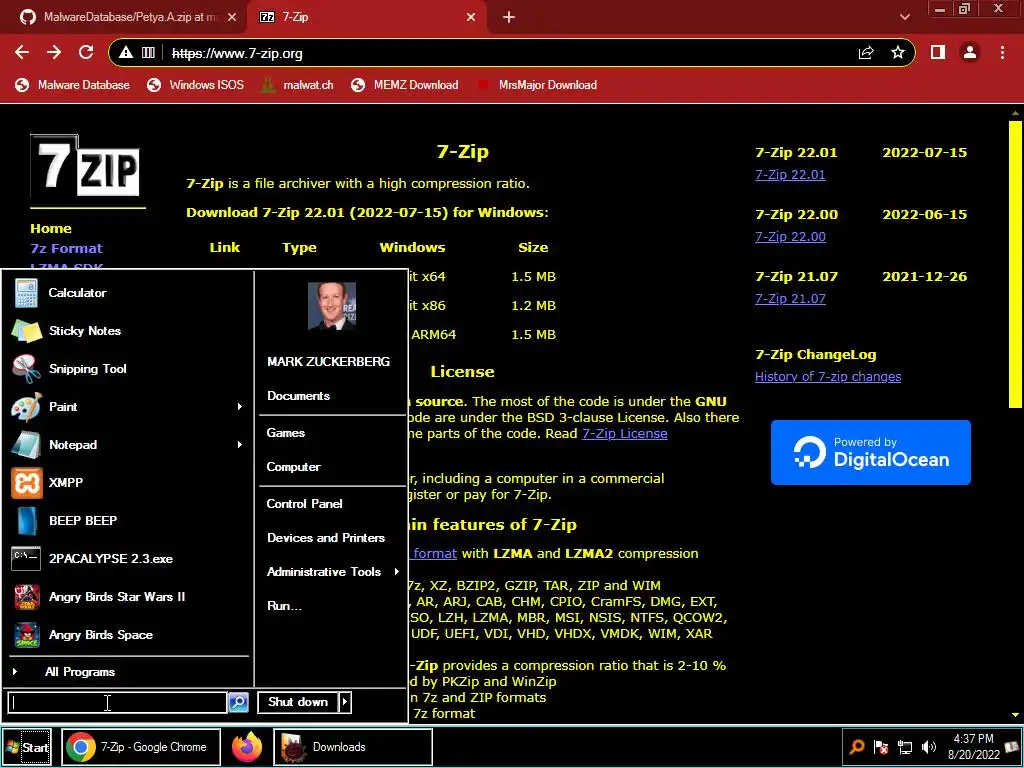Open Calculator from Start menu
Screen dimensions: 1024x768
pyautogui.click(x=77, y=293)
